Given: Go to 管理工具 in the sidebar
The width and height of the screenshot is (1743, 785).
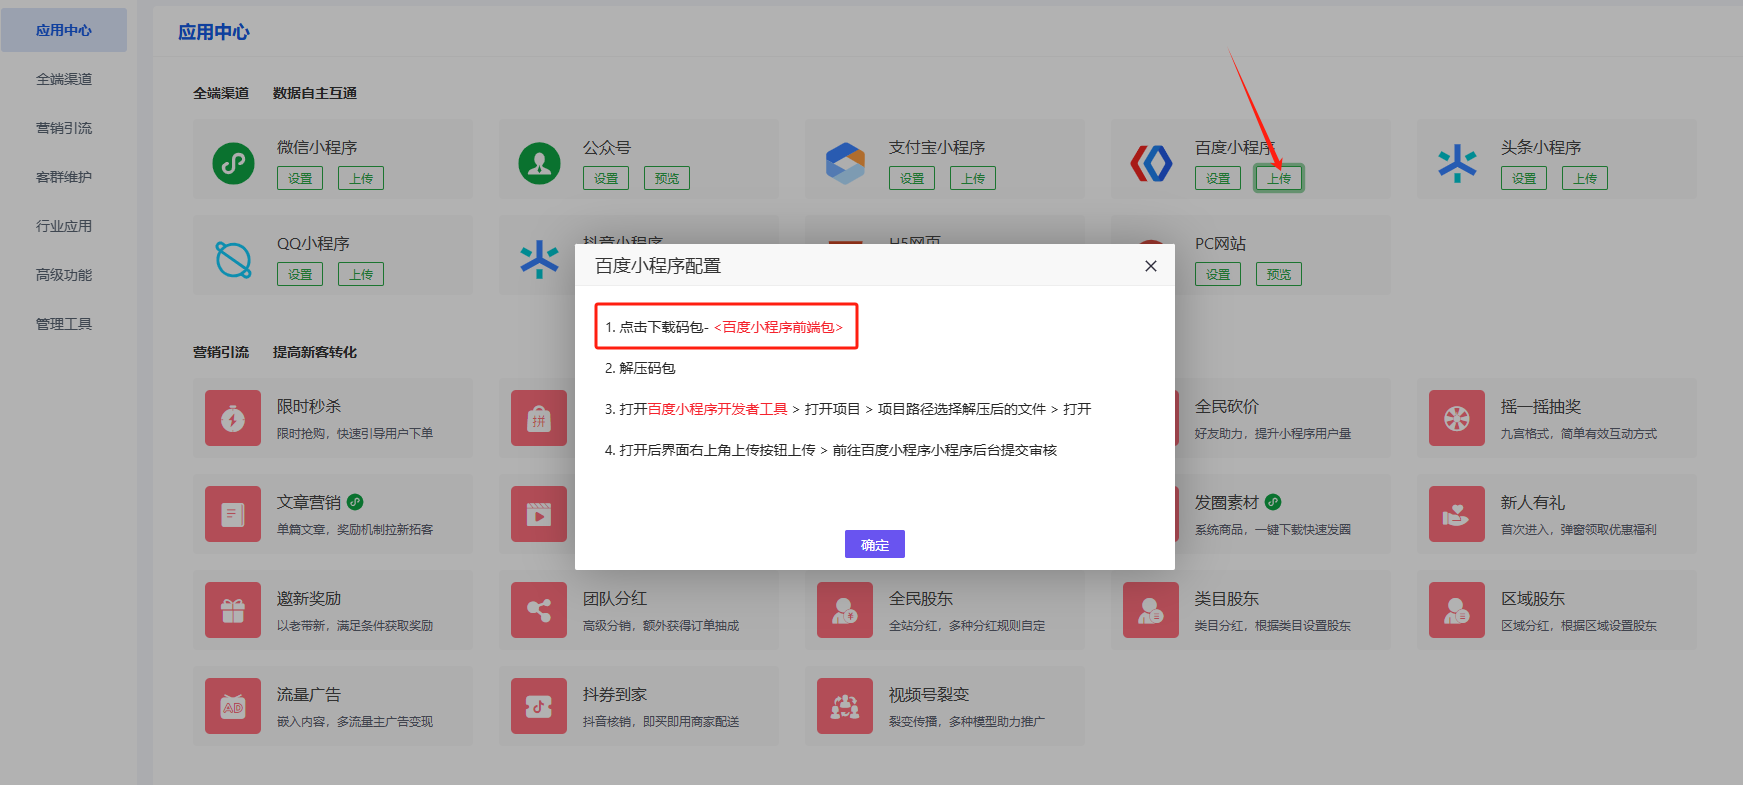Looking at the screenshot, I should [x=64, y=324].
